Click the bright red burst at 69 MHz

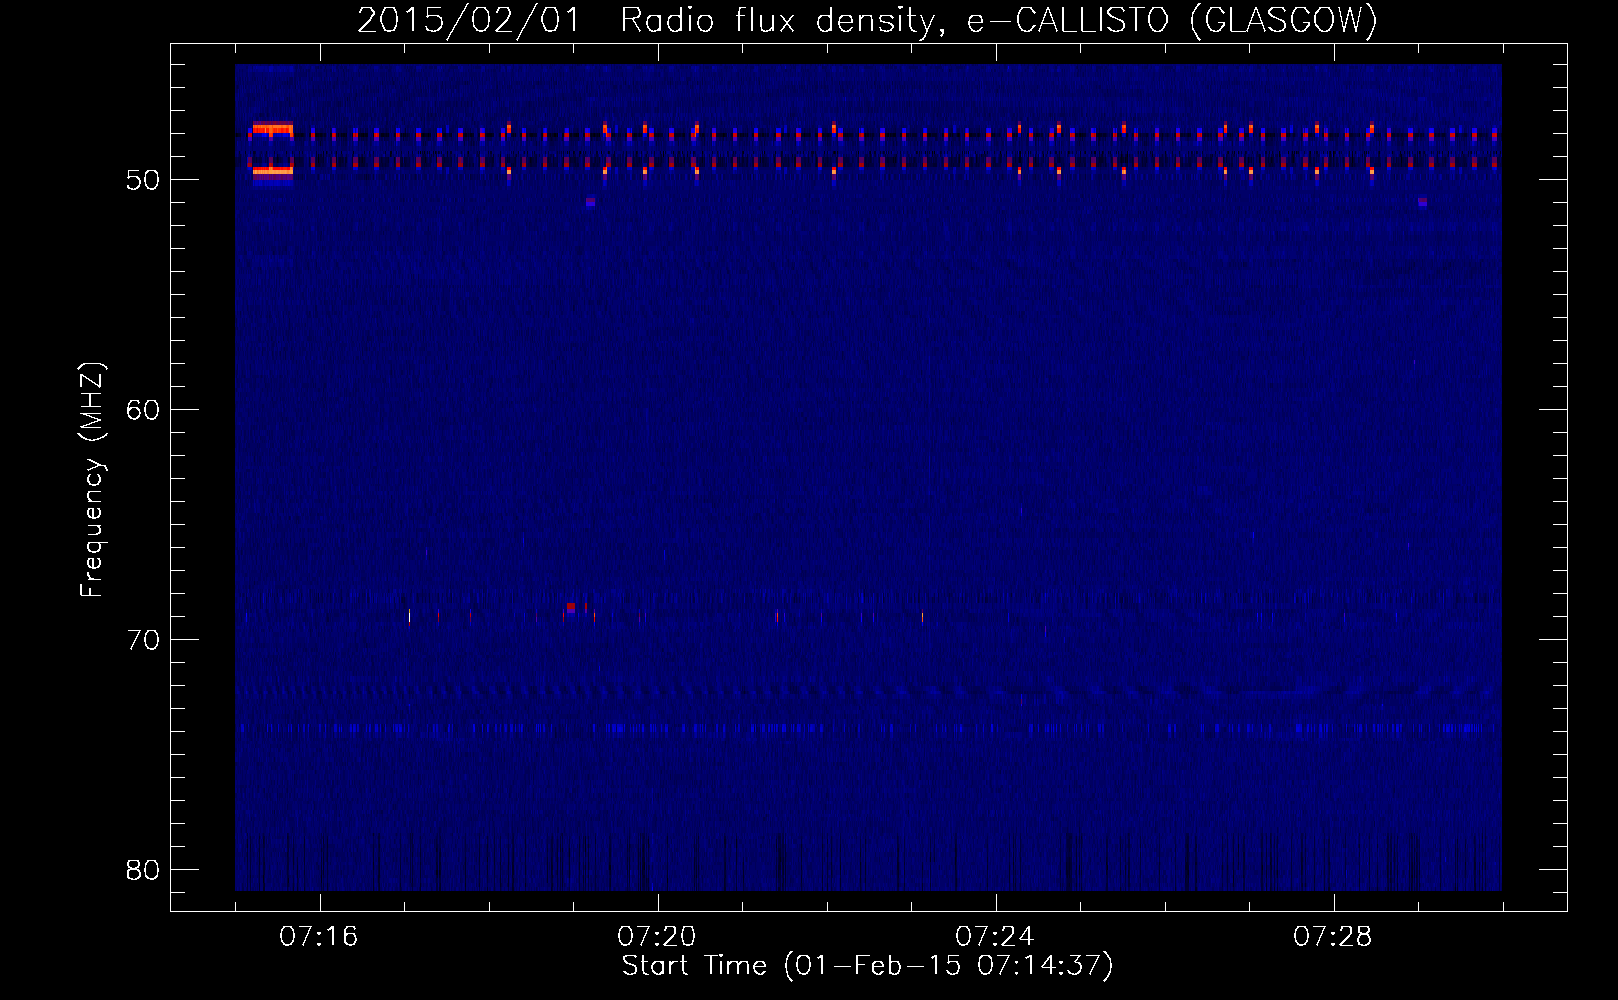[571, 607]
